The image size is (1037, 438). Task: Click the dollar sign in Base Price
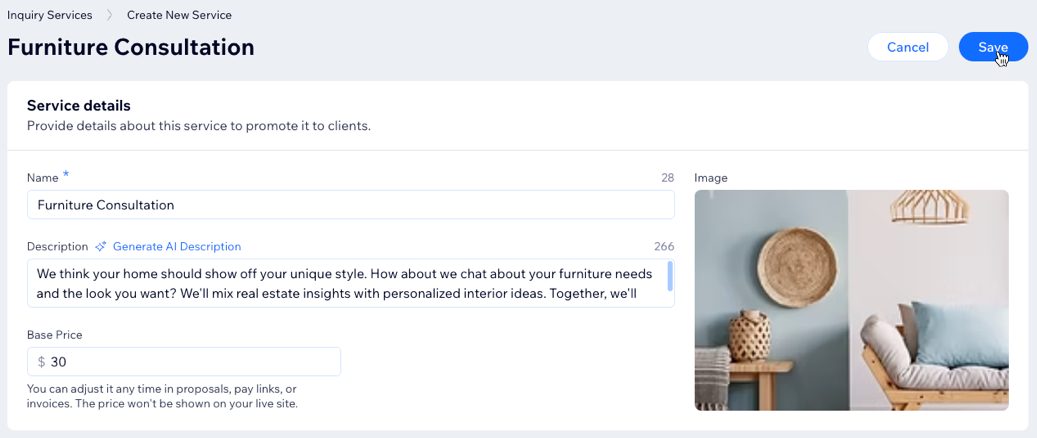pyautogui.click(x=41, y=362)
